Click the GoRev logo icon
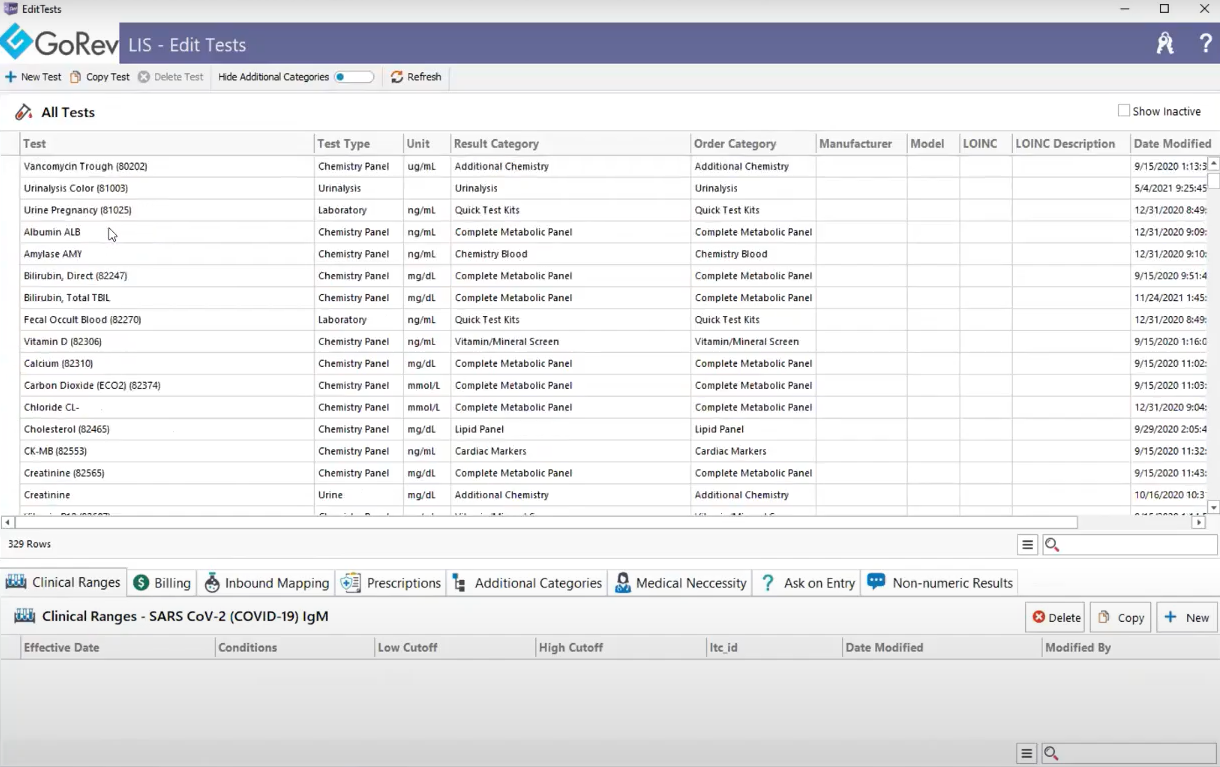This screenshot has width=1220, height=767. pos(17,43)
